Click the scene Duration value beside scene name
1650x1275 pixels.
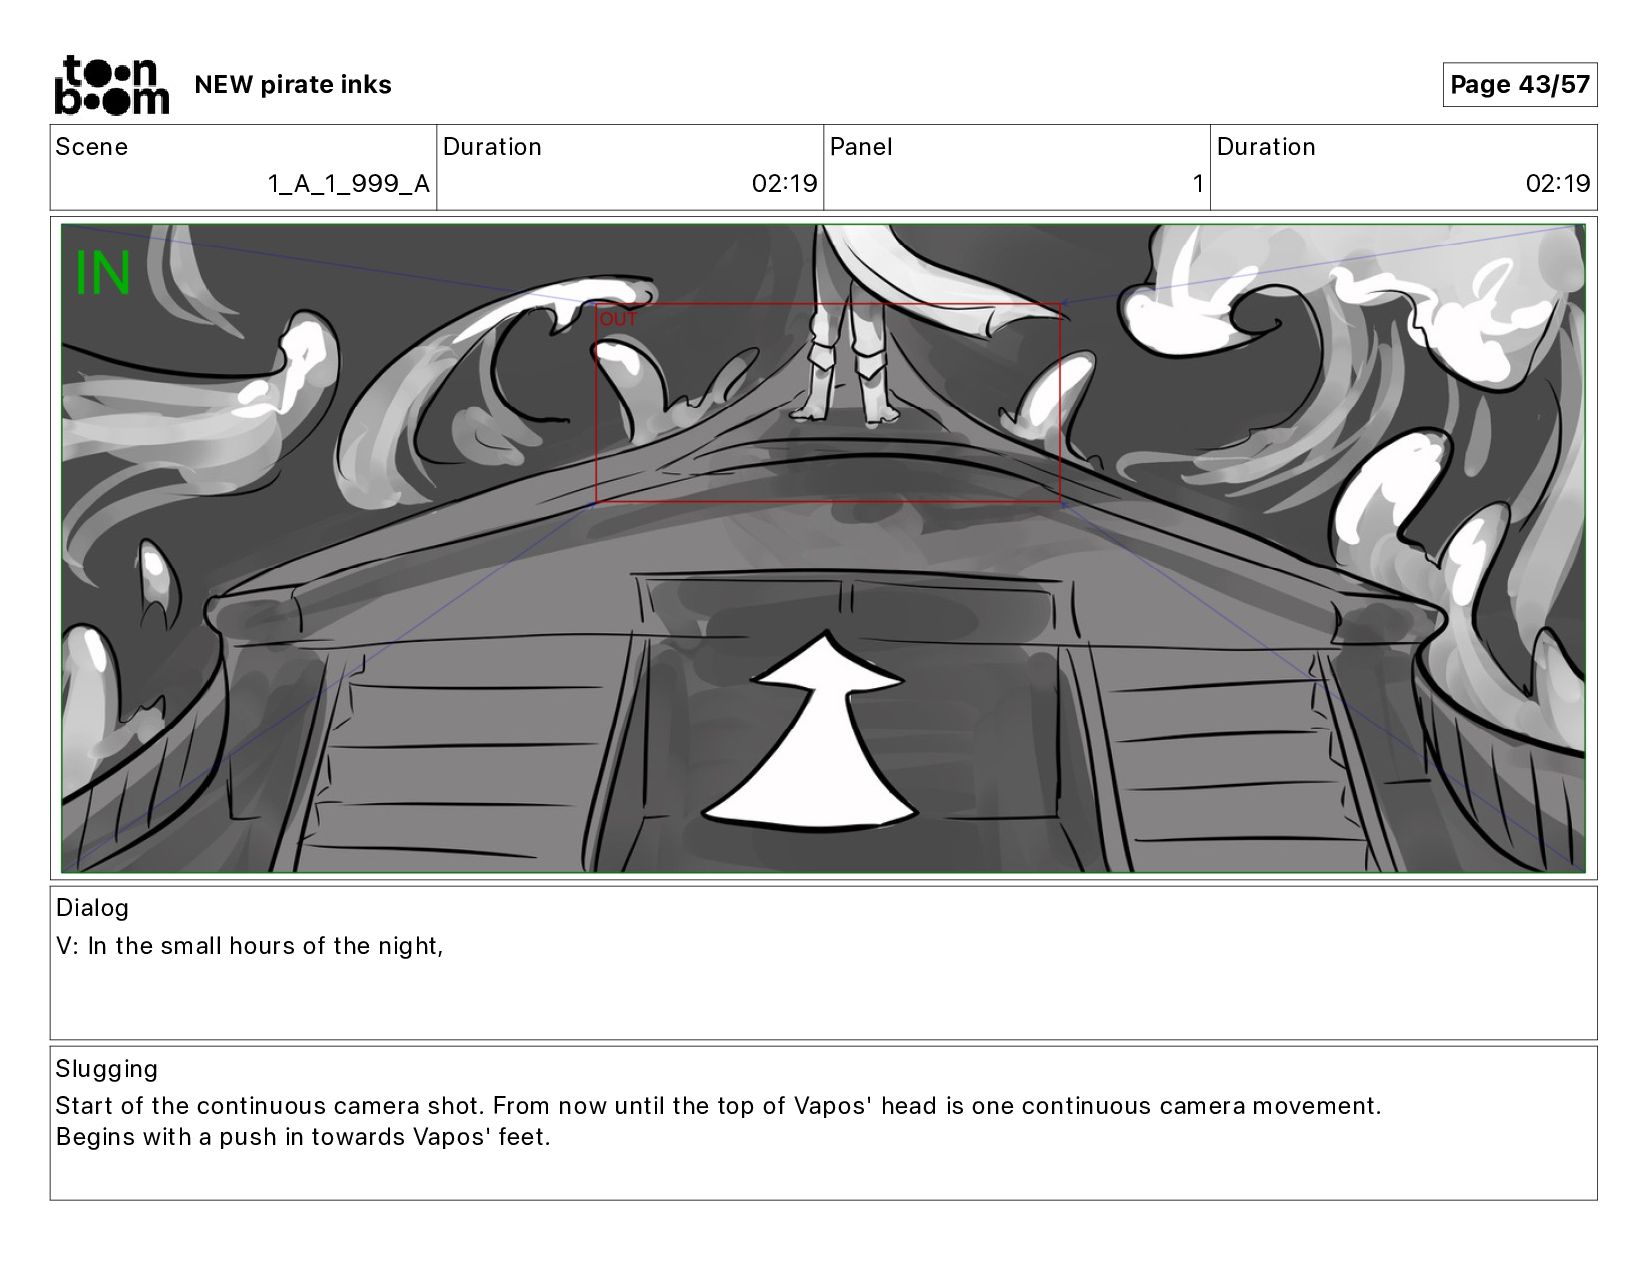coord(785,184)
